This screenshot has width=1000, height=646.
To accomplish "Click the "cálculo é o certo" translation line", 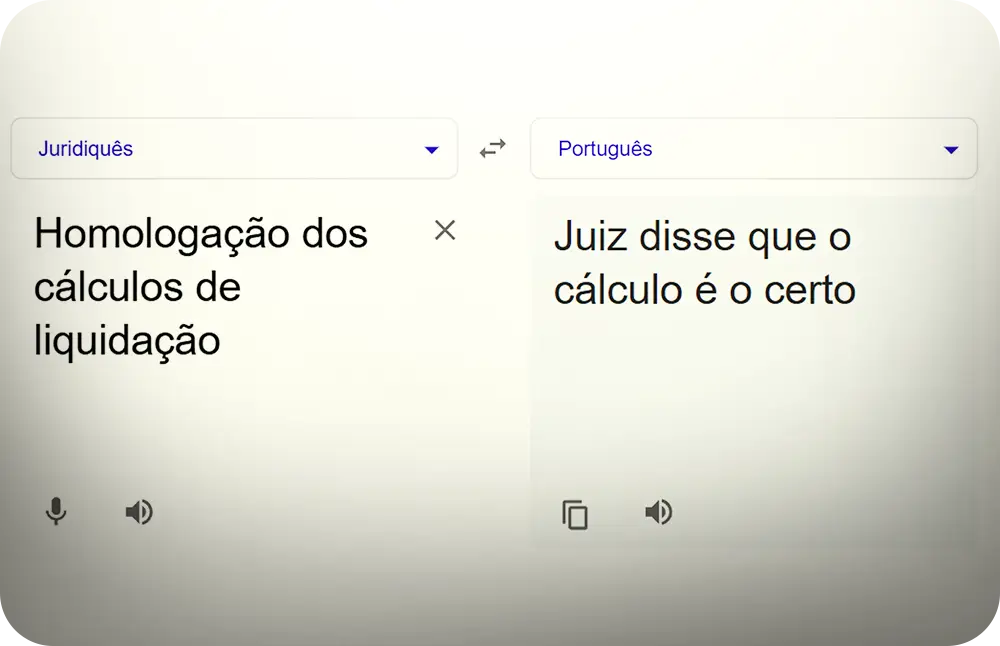I will click(704, 291).
